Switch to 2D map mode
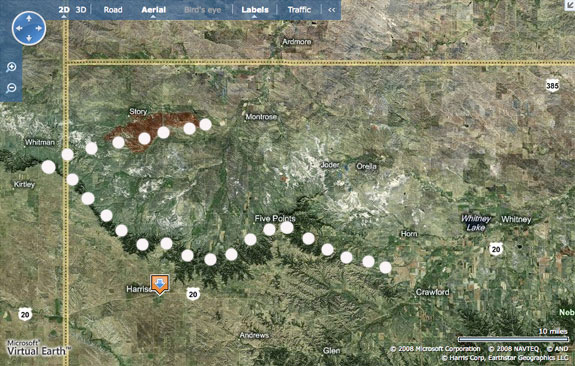This screenshot has width=575, height=366. (64, 10)
